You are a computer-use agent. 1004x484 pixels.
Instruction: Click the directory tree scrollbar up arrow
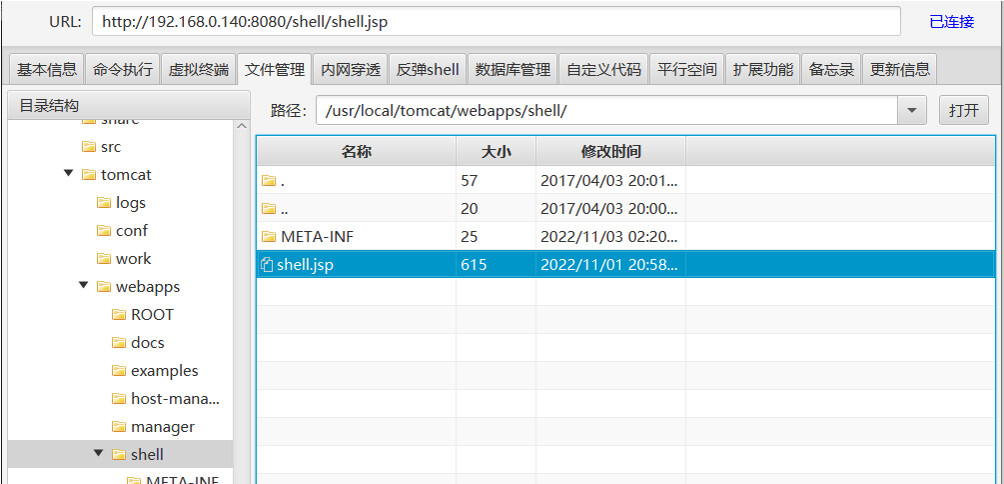[241, 125]
